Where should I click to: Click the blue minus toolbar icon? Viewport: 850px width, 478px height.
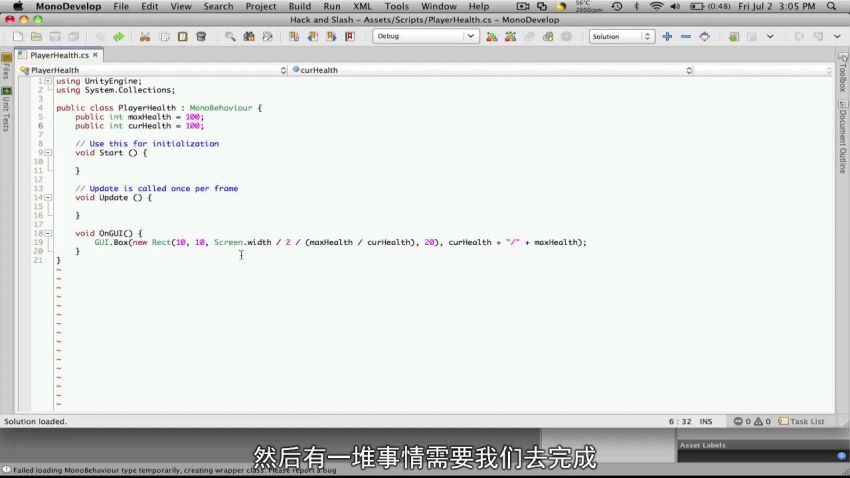685,37
